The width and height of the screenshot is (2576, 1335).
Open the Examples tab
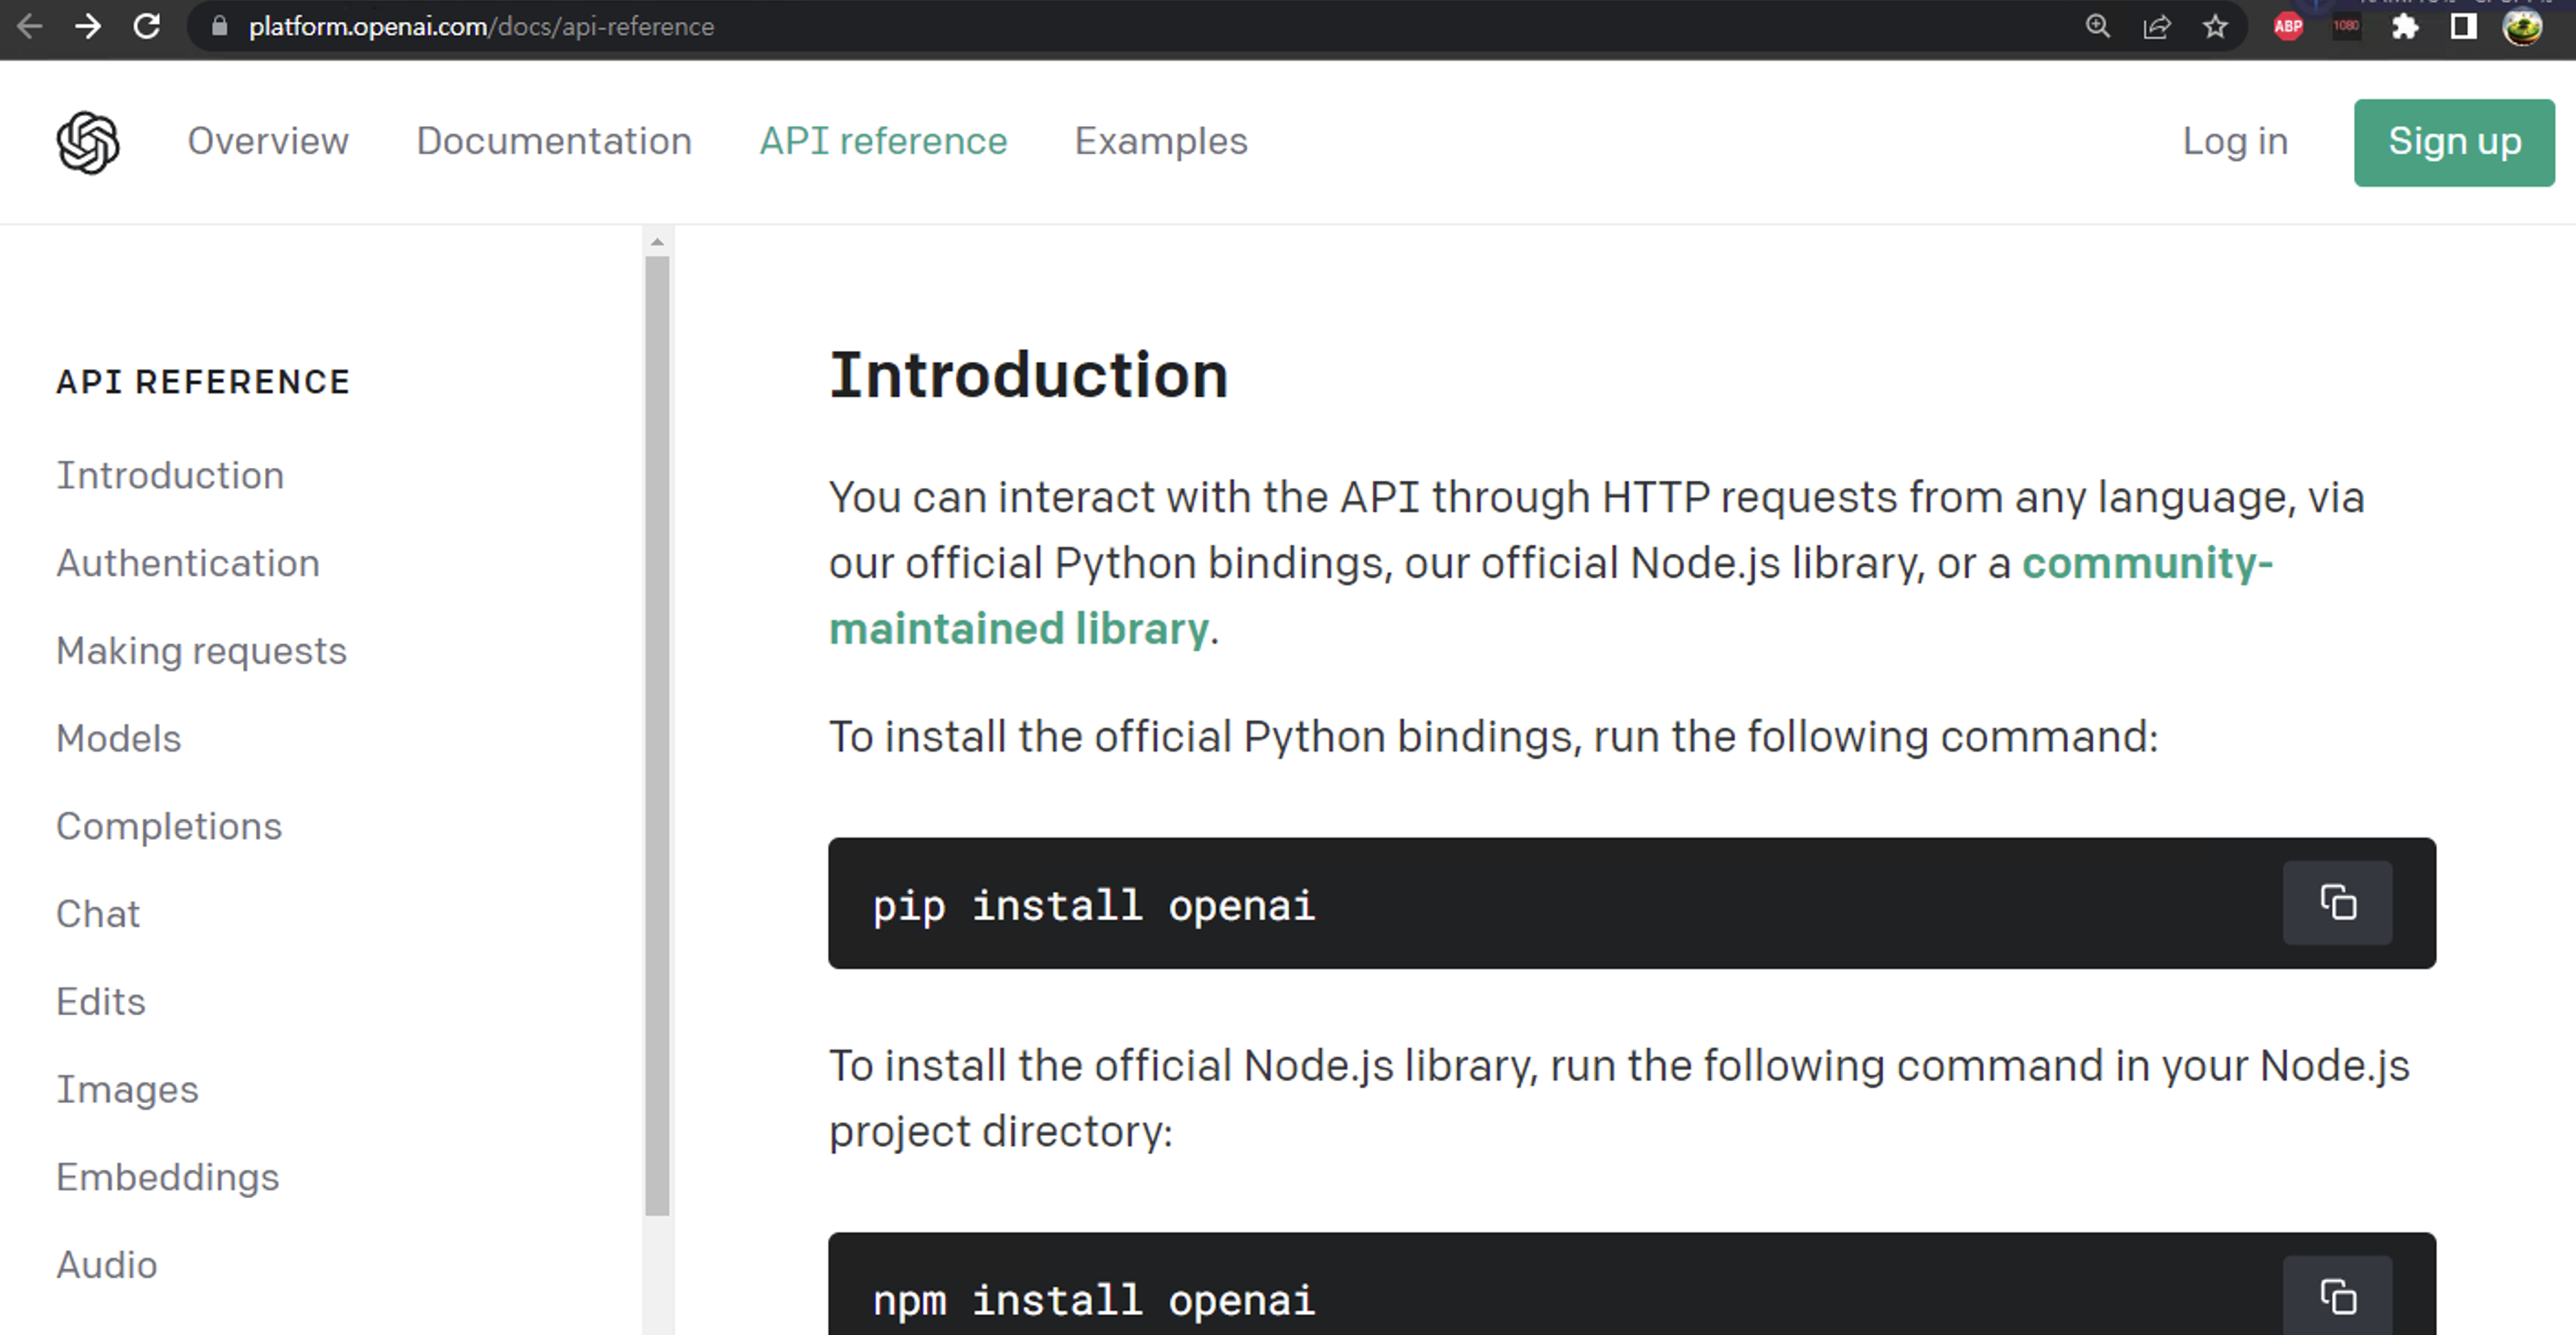click(x=1161, y=142)
